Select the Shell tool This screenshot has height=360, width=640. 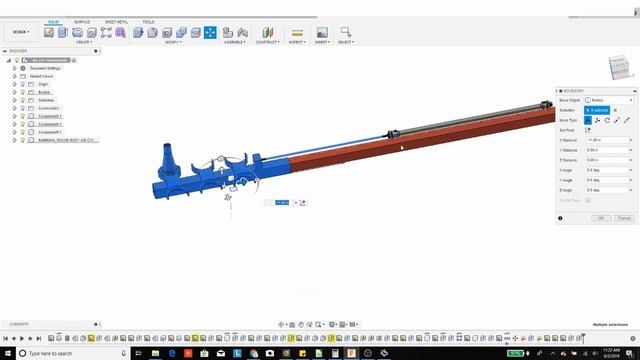pyautogui.click(x=167, y=32)
